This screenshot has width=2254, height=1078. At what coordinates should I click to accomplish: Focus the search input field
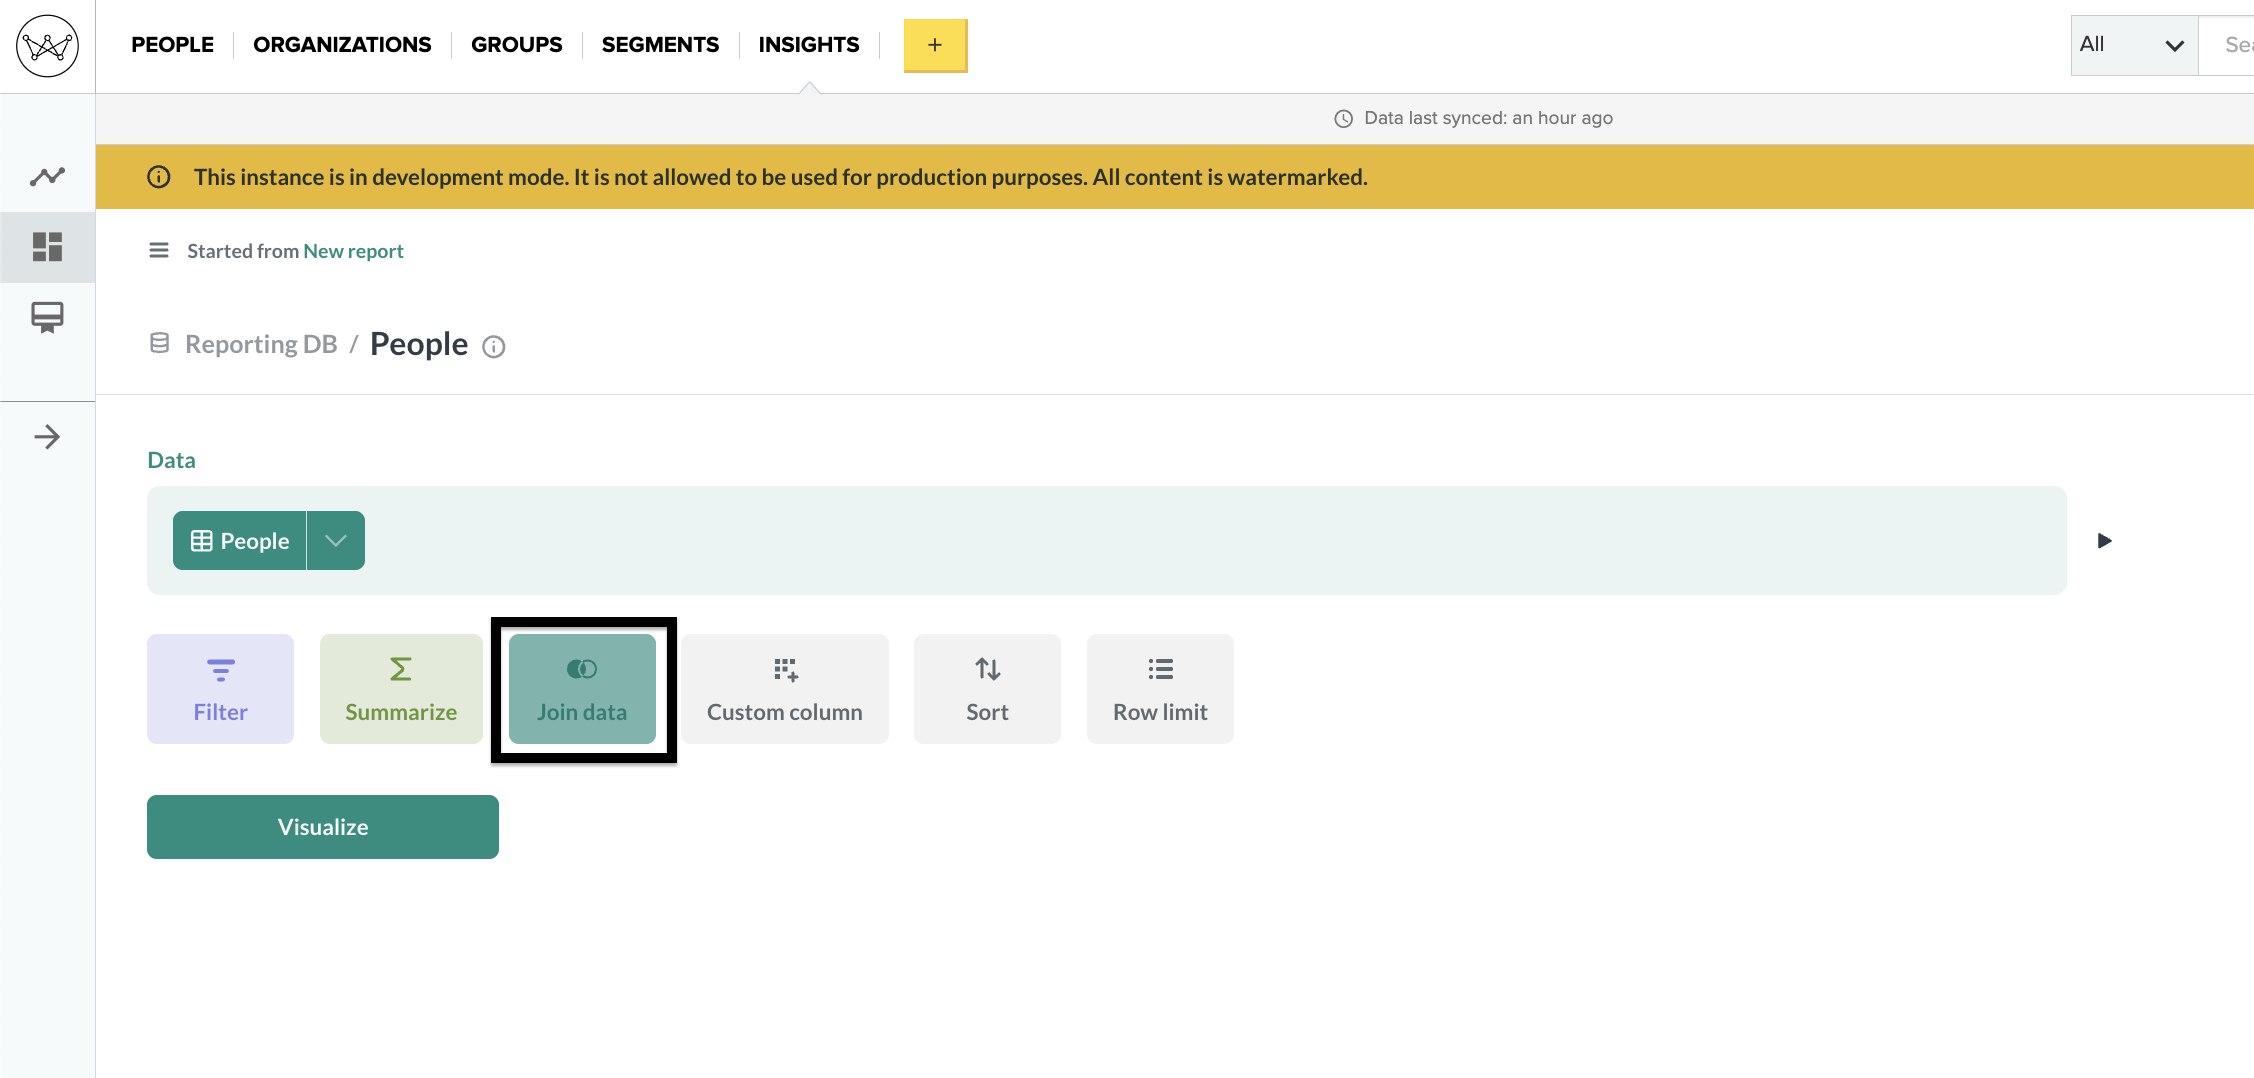(2226, 45)
